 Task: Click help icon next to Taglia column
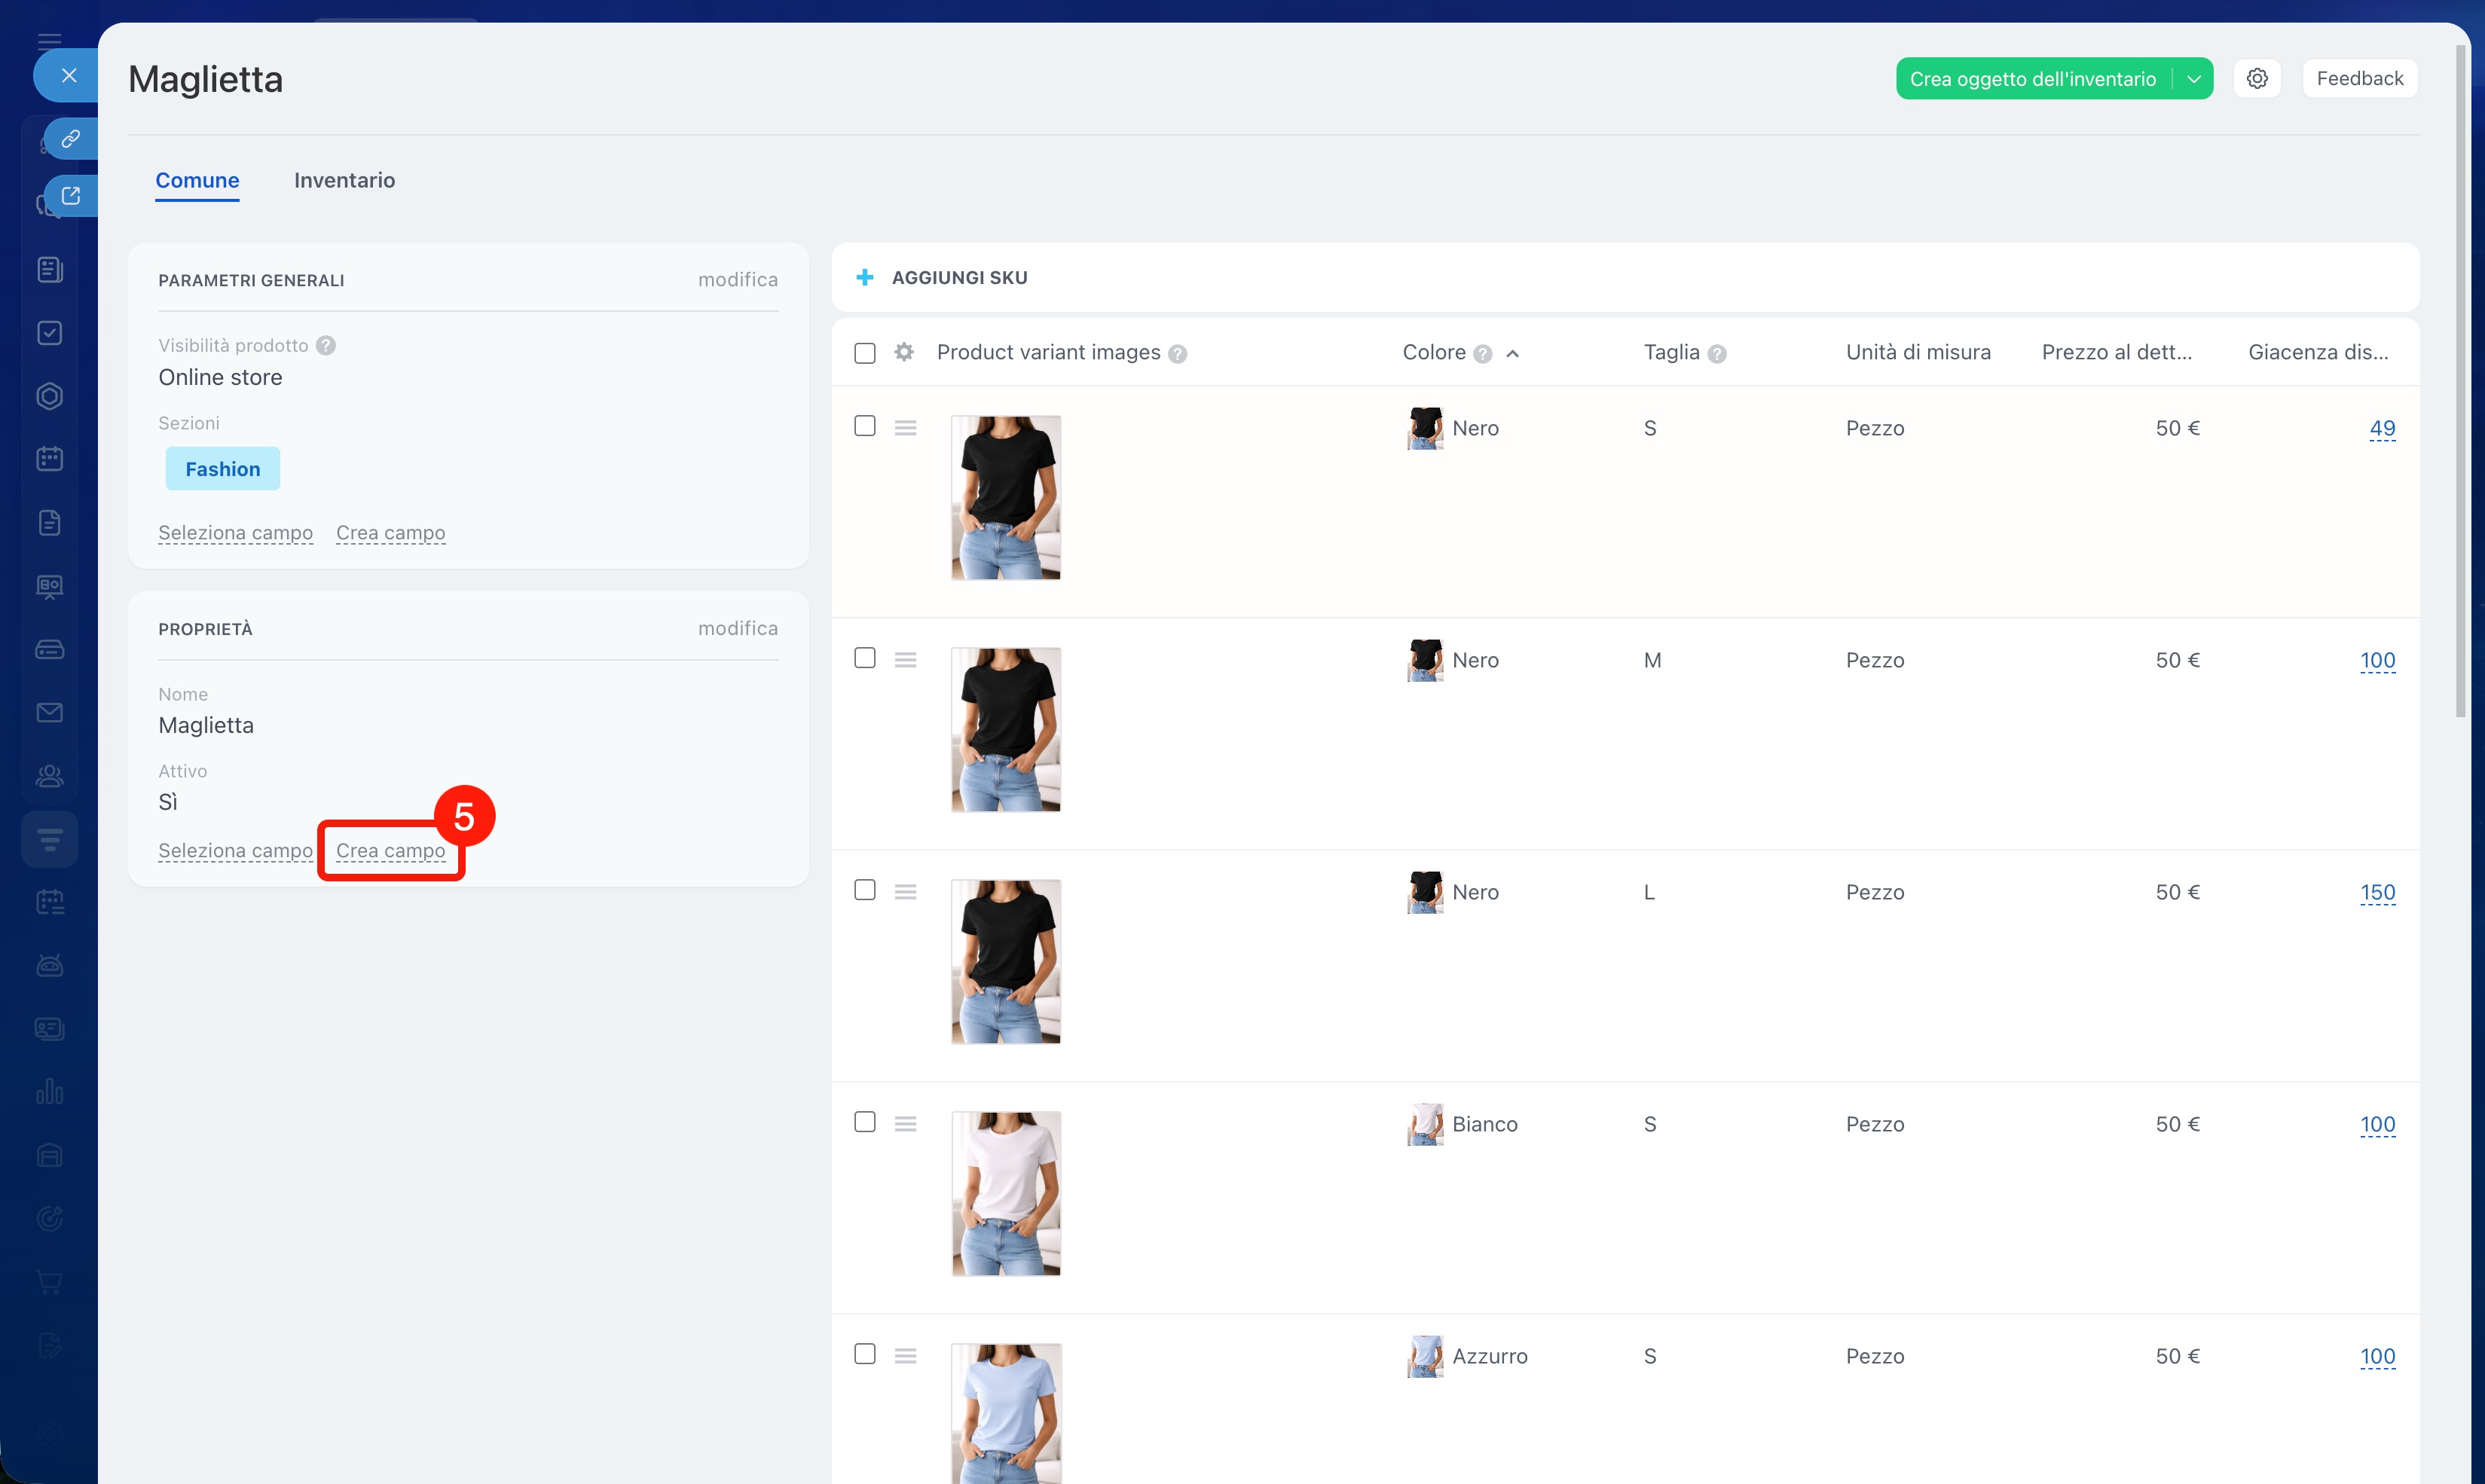click(x=1717, y=353)
